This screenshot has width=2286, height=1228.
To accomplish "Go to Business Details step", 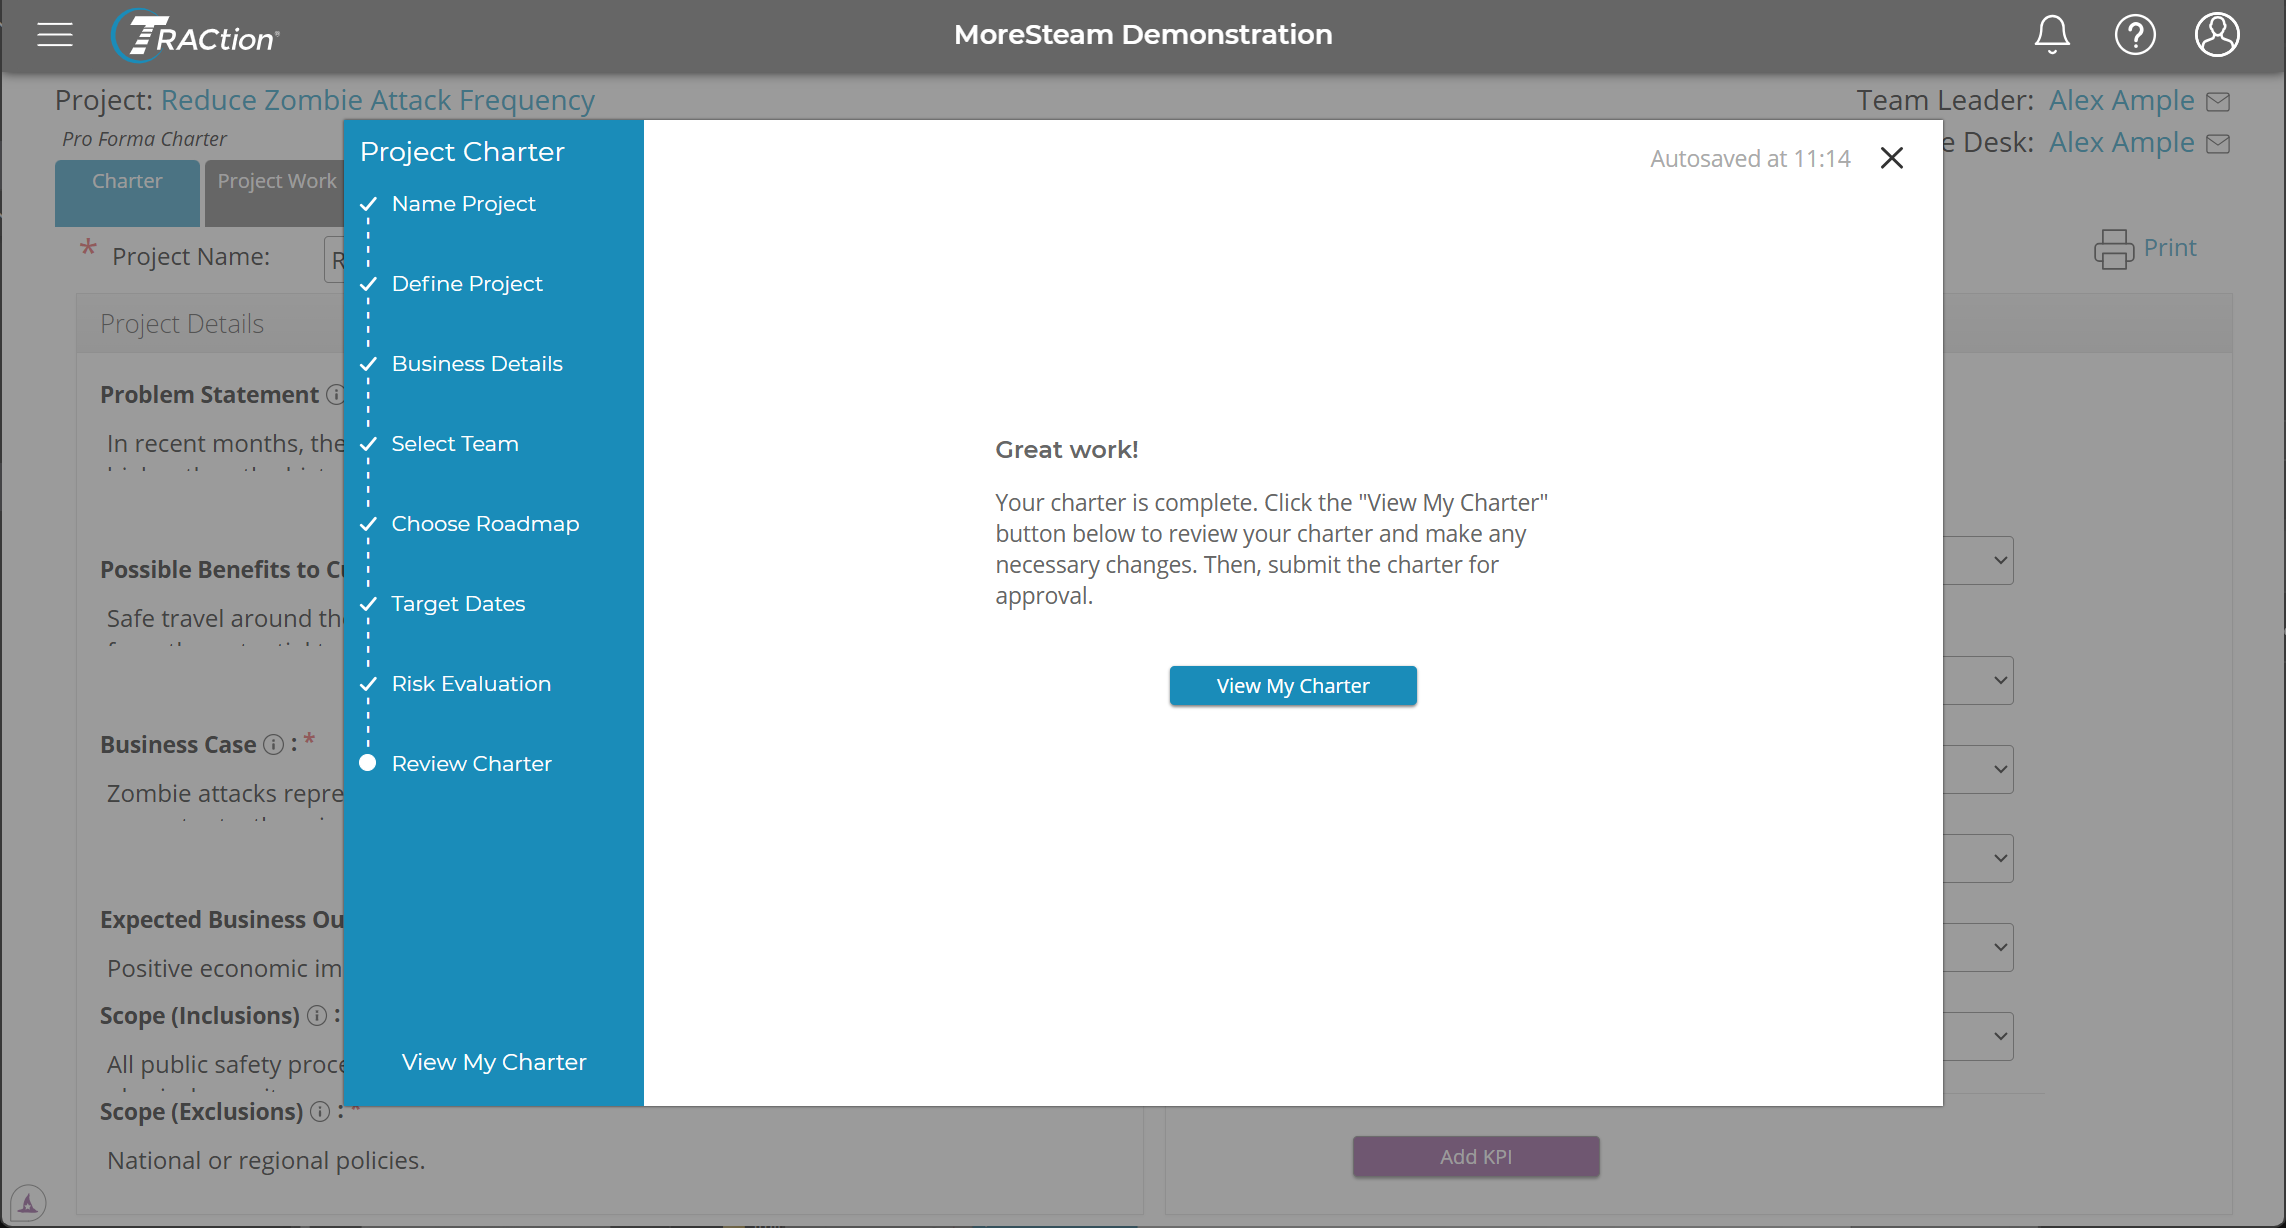I will (477, 364).
